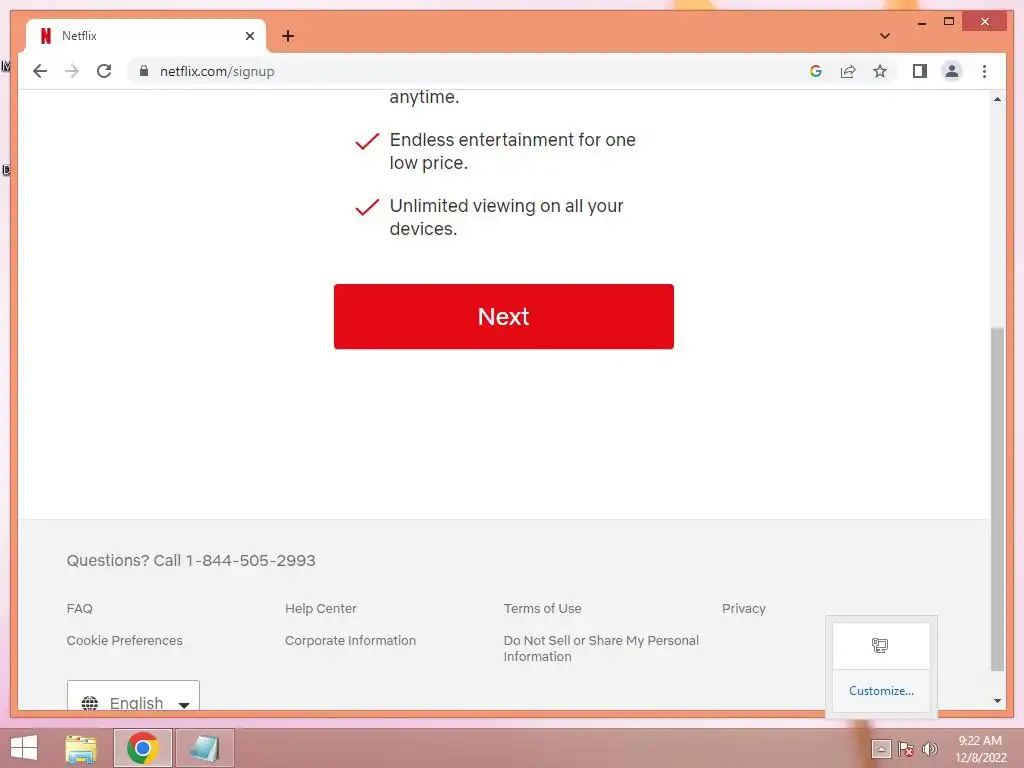
Task: Share this page using the share icon
Action: pyautogui.click(x=848, y=71)
